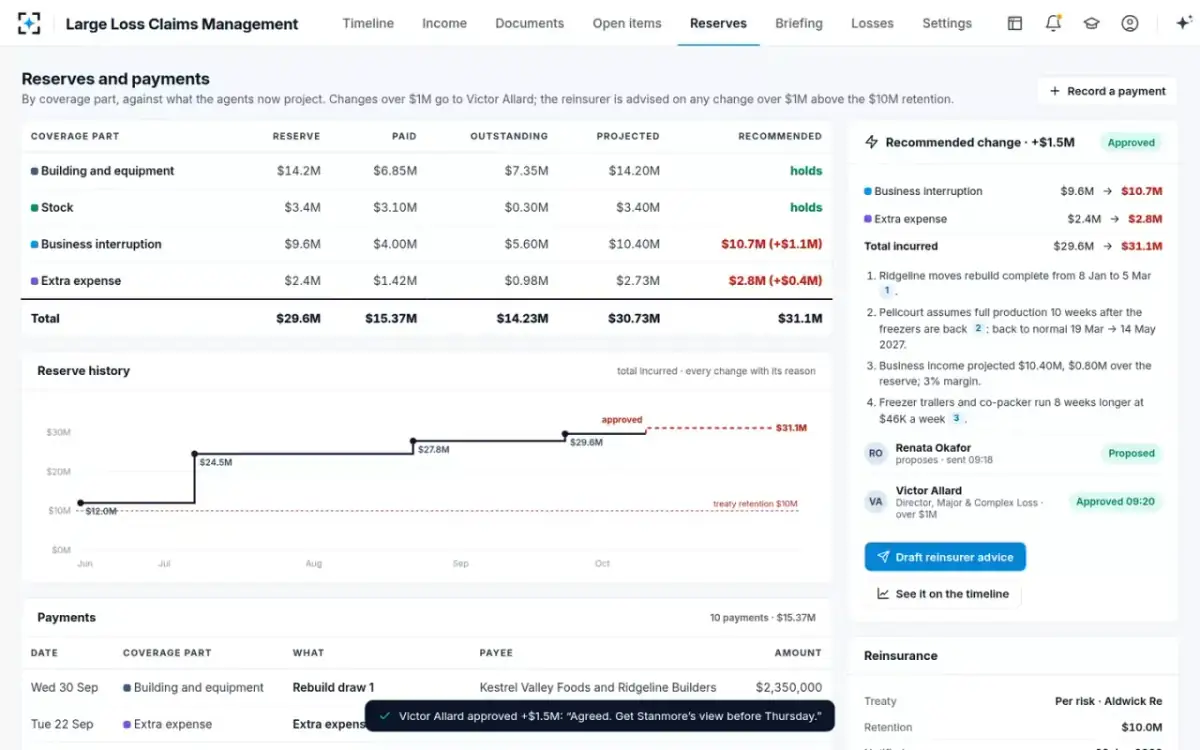Switch to the Losses tab
1200x750 pixels.
click(872, 23)
